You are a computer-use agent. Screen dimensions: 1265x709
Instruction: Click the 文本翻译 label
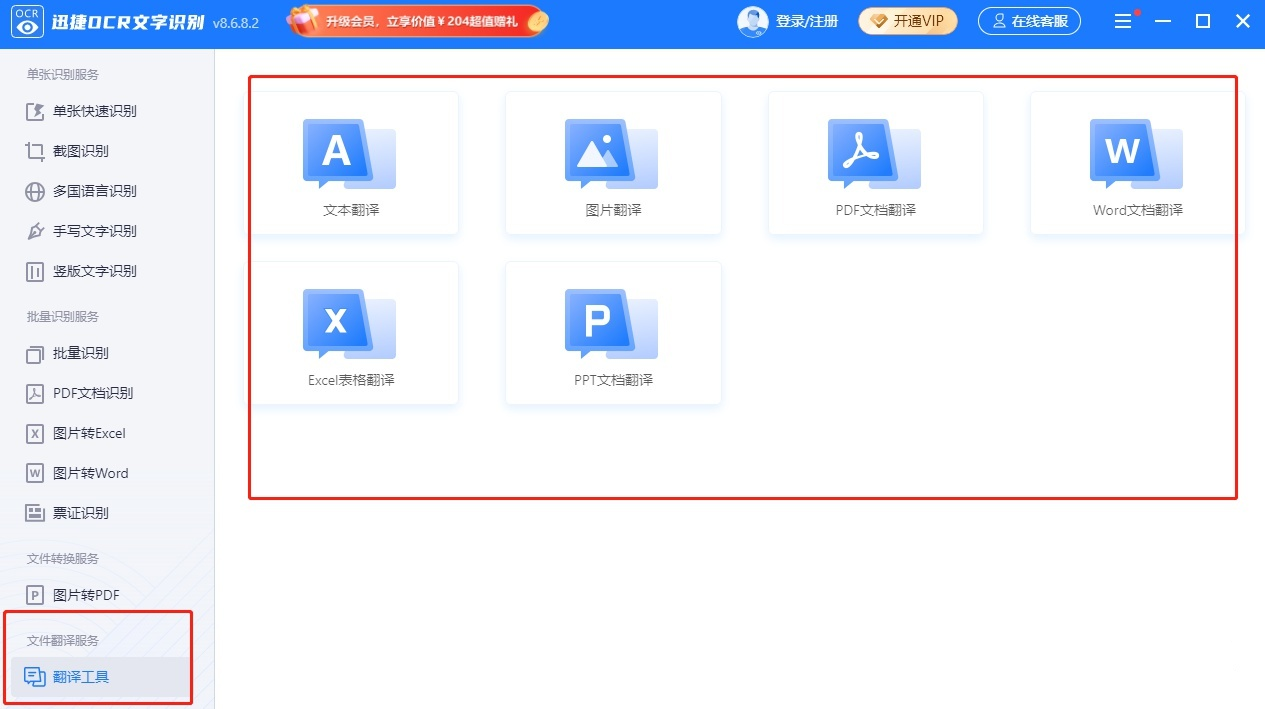point(351,210)
